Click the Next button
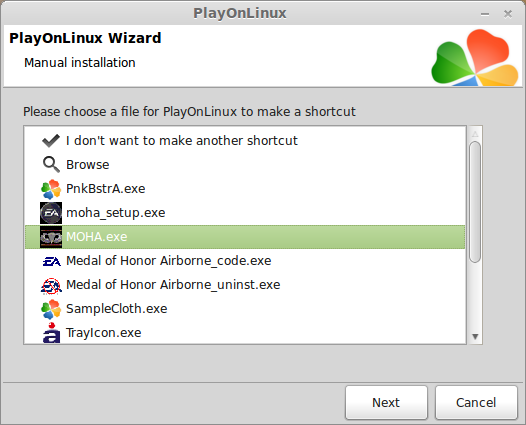Screen dimensions: 526x425 386,402
